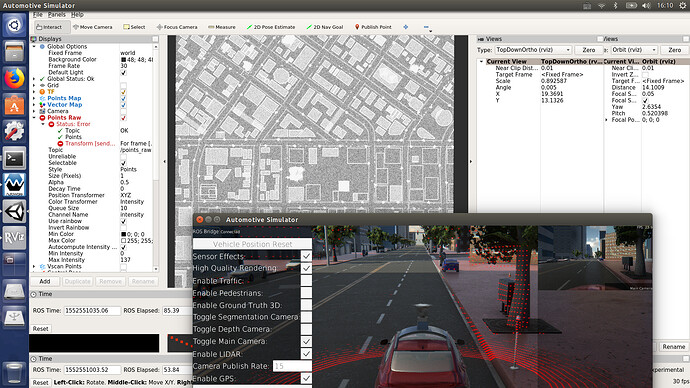Launch Firefox from the dock

14,78
